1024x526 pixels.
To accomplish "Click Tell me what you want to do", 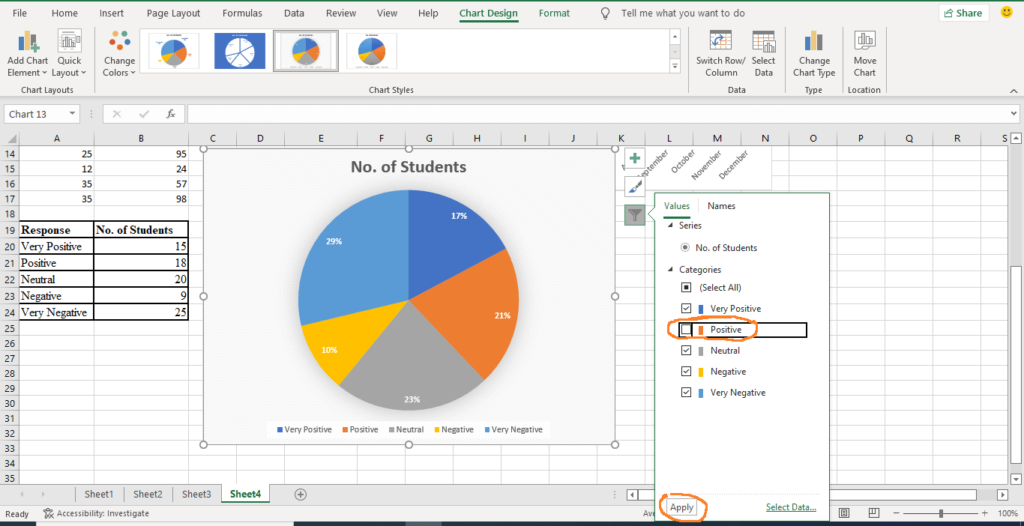I will point(683,13).
